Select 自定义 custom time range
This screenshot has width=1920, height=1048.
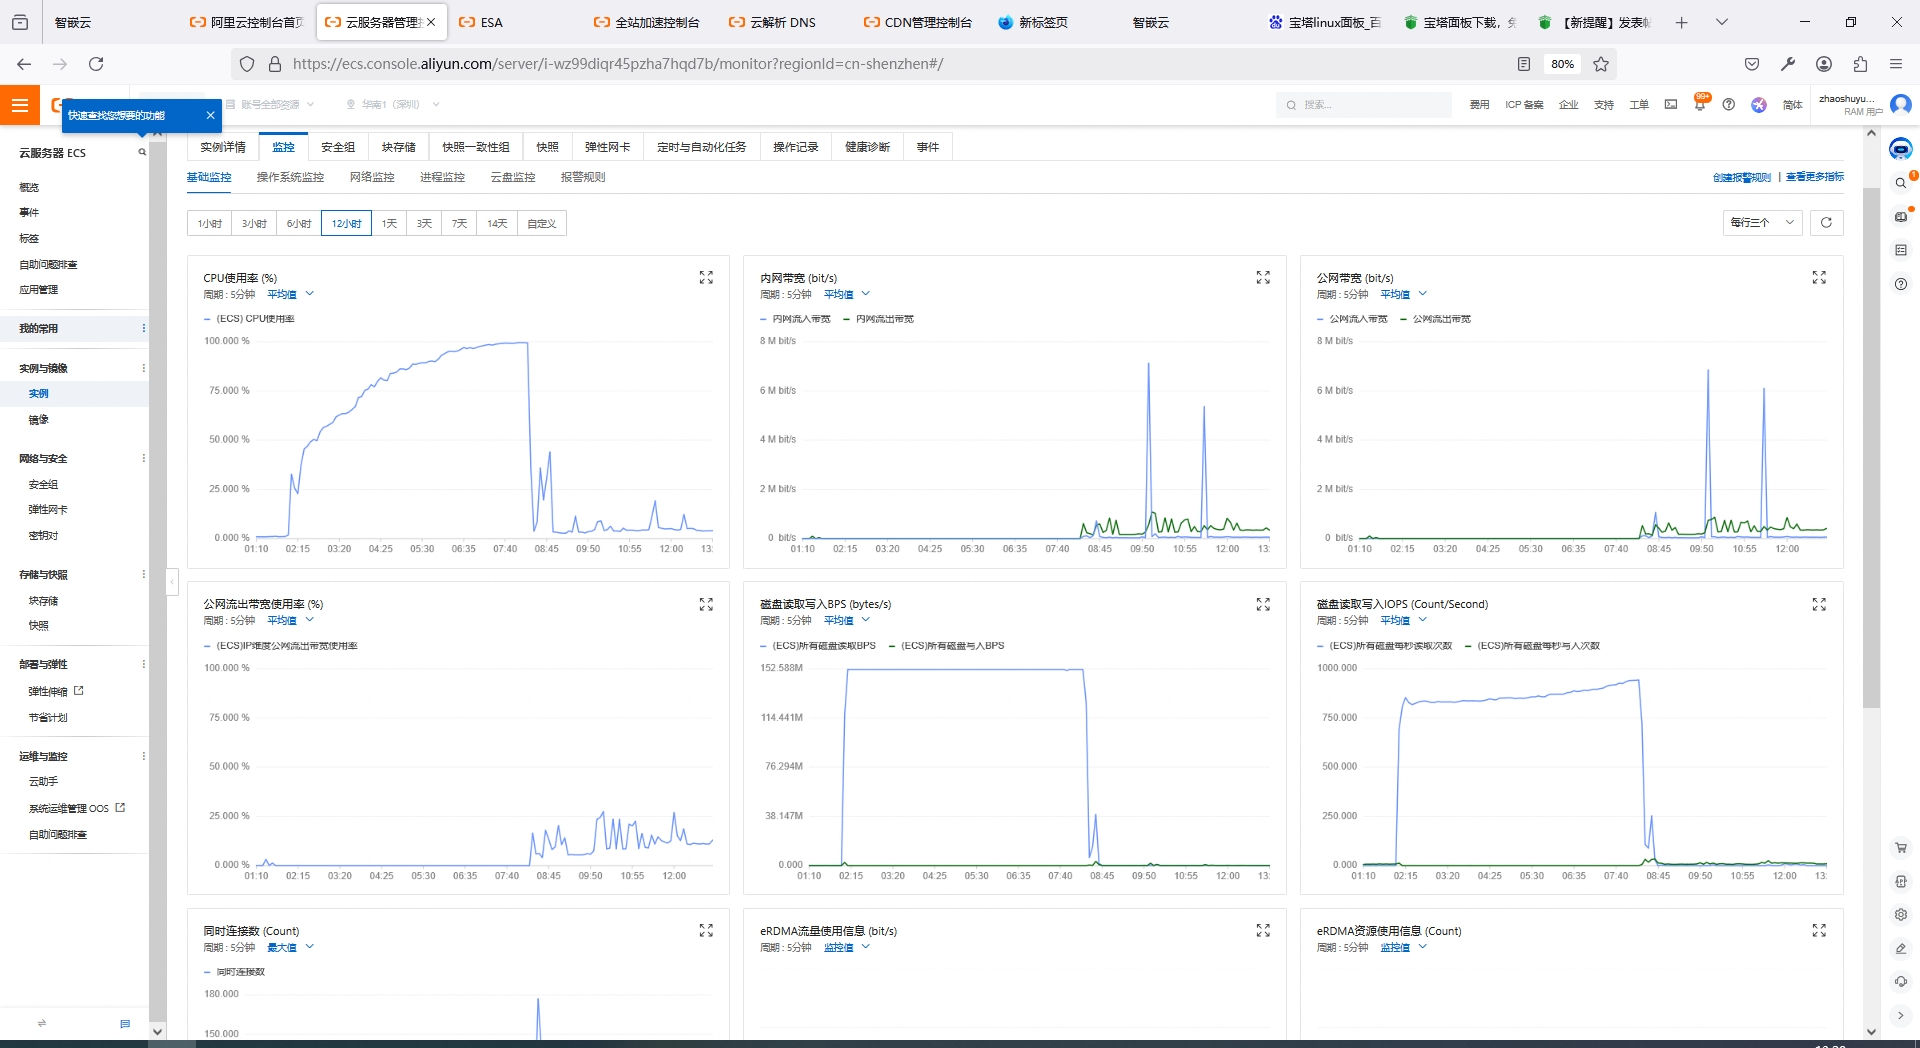(541, 223)
